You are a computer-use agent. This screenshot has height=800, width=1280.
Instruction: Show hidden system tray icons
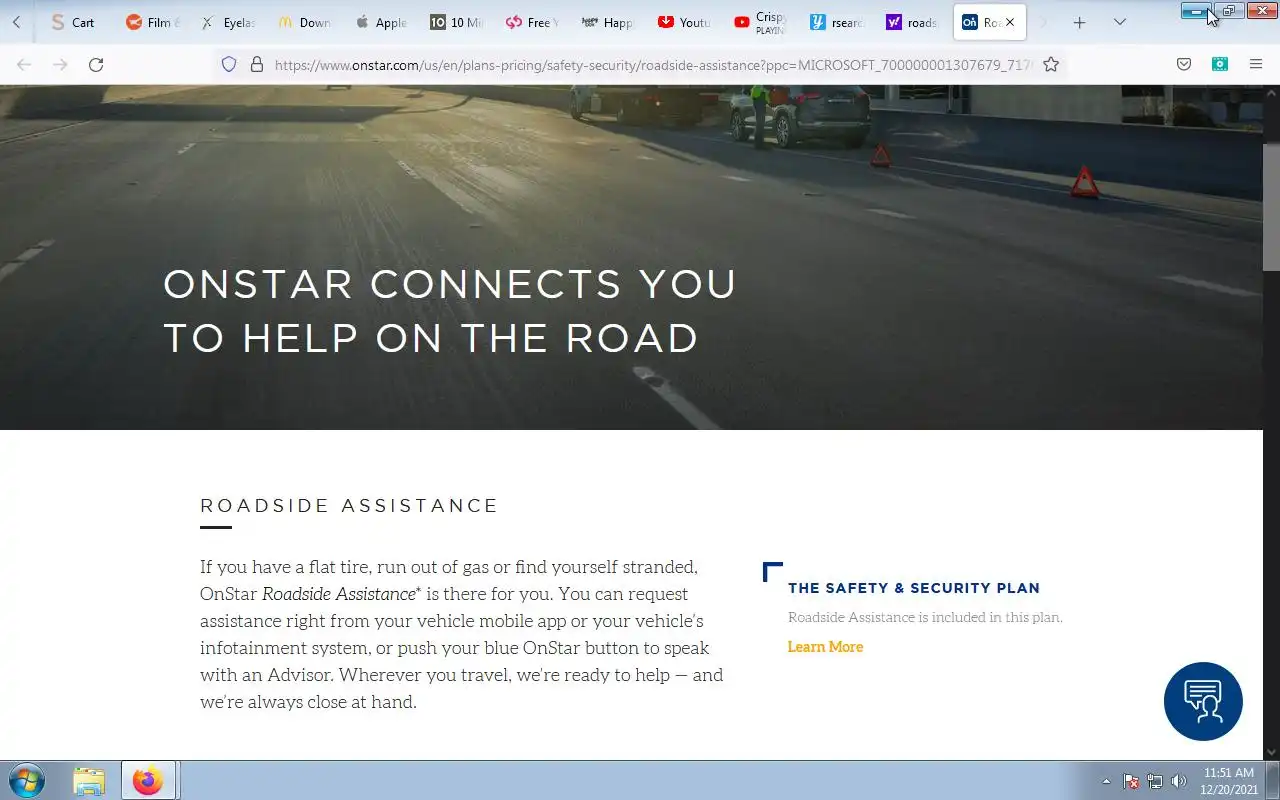click(1106, 781)
